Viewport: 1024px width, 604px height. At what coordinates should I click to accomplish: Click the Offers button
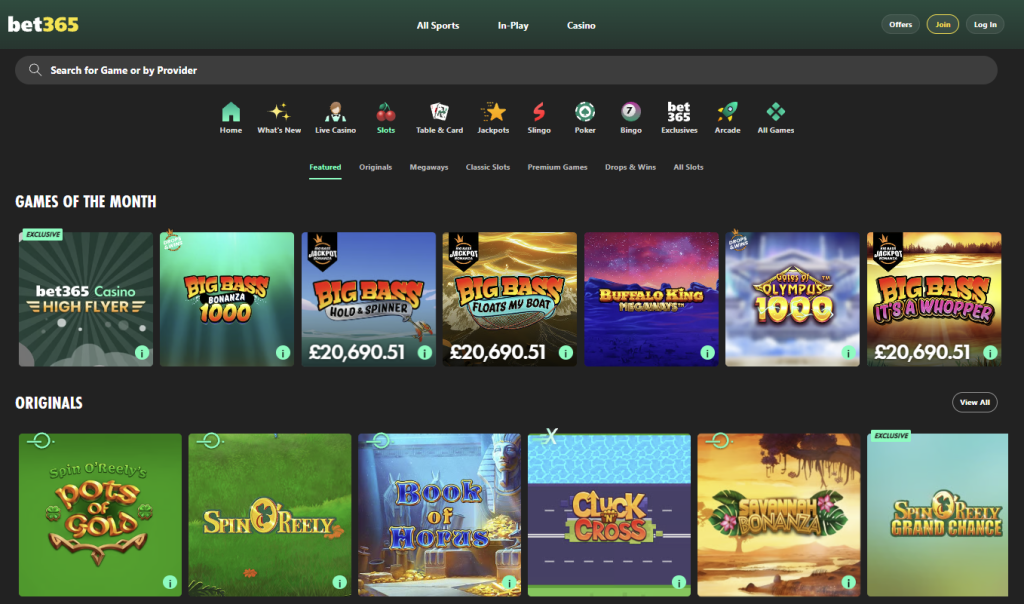coord(901,24)
